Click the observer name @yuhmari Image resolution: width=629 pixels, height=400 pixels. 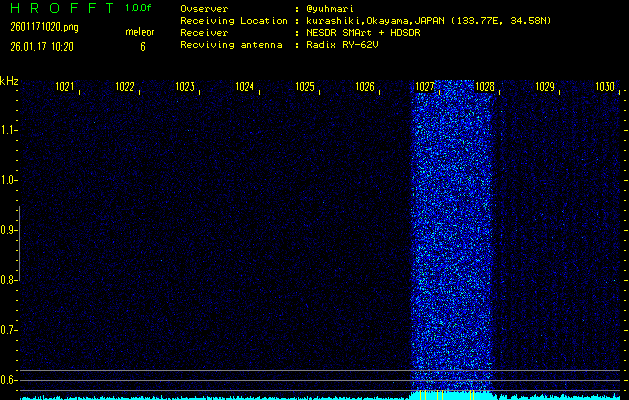[330, 9]
